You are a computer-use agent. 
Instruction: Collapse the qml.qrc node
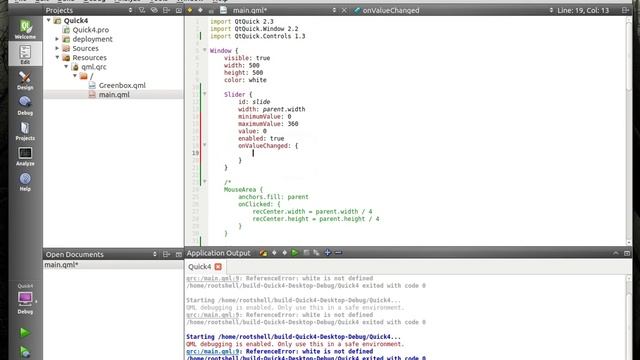[66, 67]
